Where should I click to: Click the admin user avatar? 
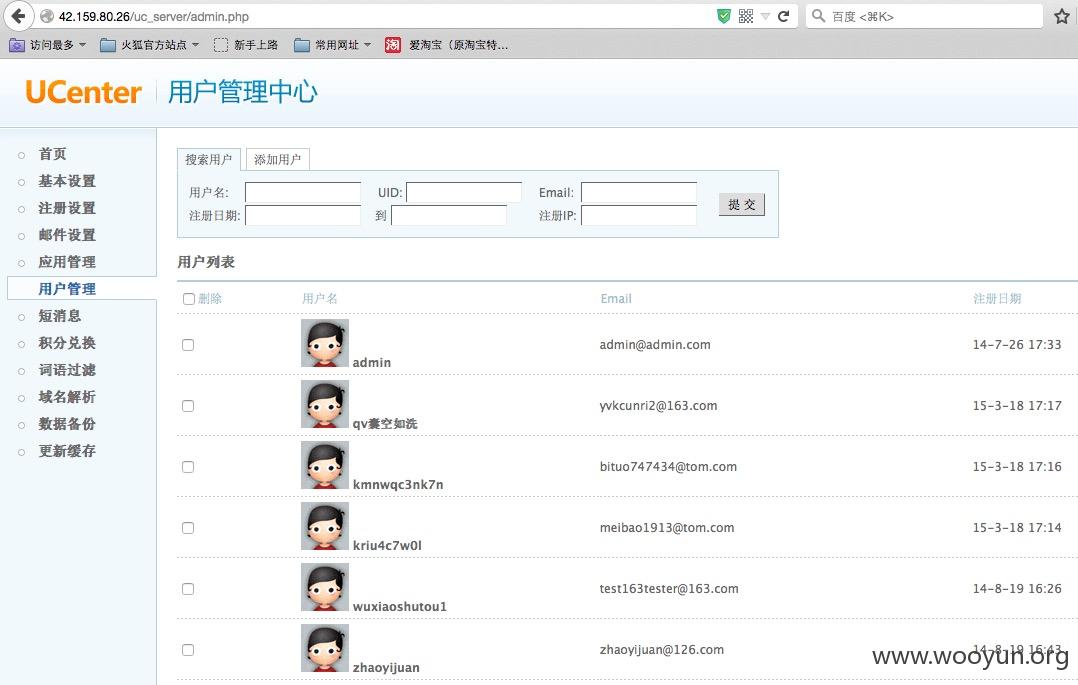click(324, 343)
